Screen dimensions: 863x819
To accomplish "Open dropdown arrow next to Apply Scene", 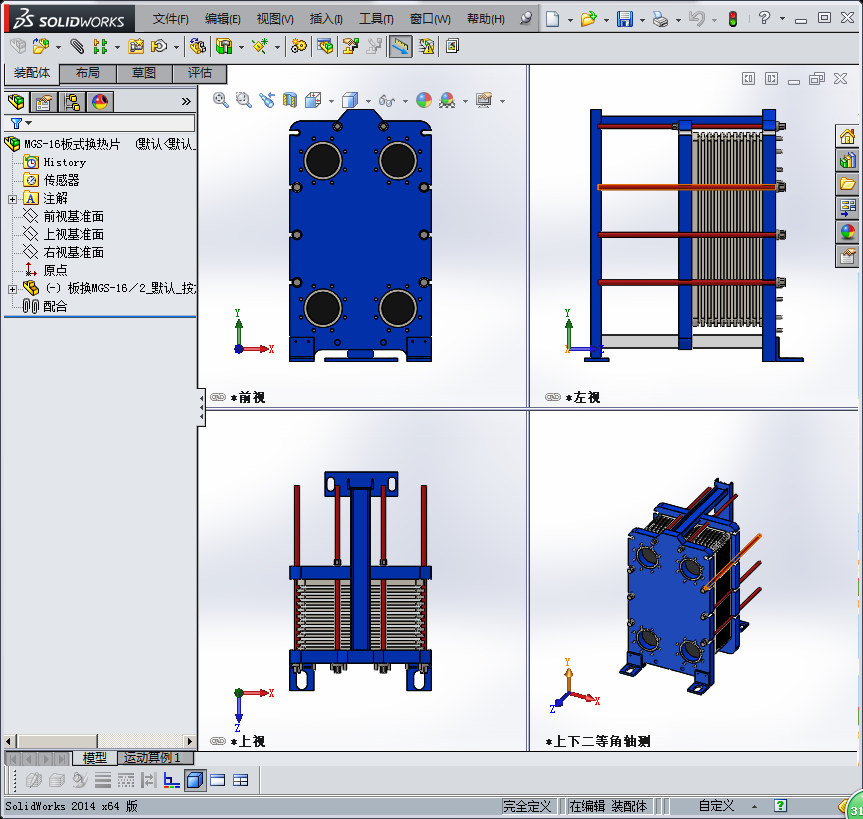I will coord(465,101).
